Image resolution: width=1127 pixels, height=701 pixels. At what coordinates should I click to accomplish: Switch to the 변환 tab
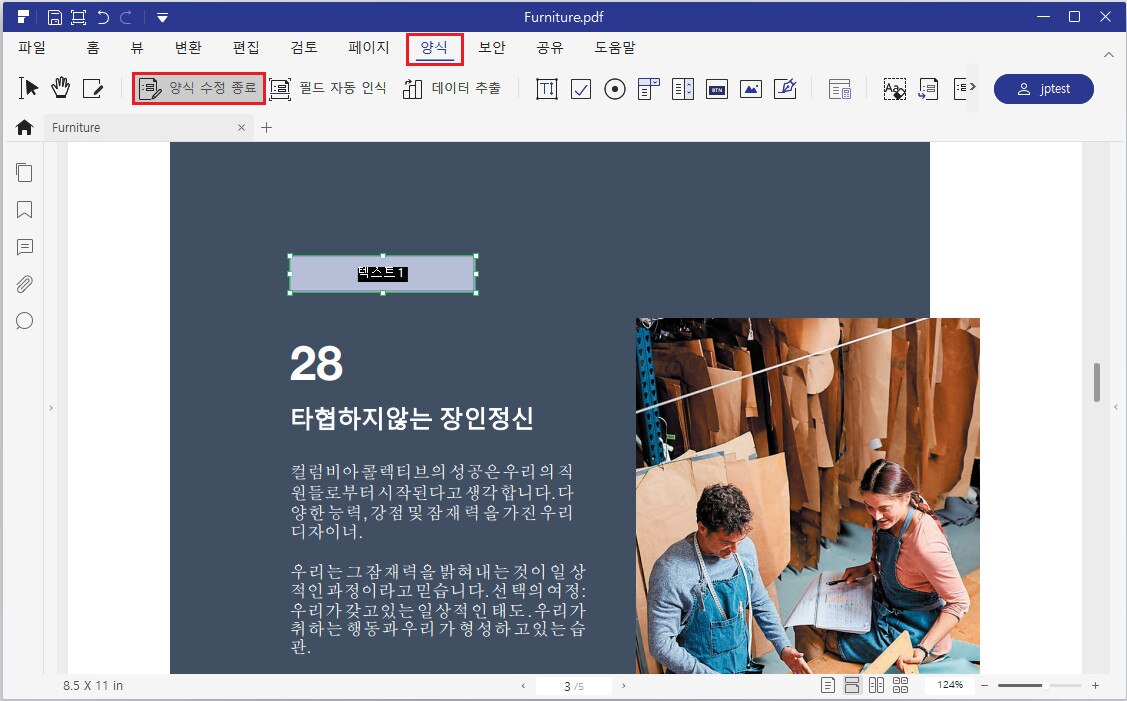[188, 47]
